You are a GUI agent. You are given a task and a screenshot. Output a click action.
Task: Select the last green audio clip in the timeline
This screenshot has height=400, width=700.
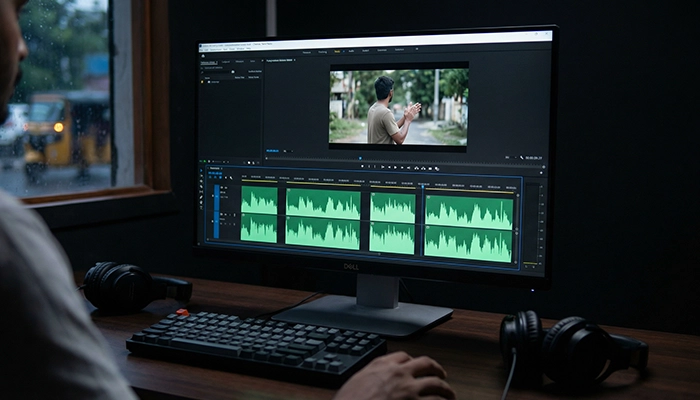469,227
